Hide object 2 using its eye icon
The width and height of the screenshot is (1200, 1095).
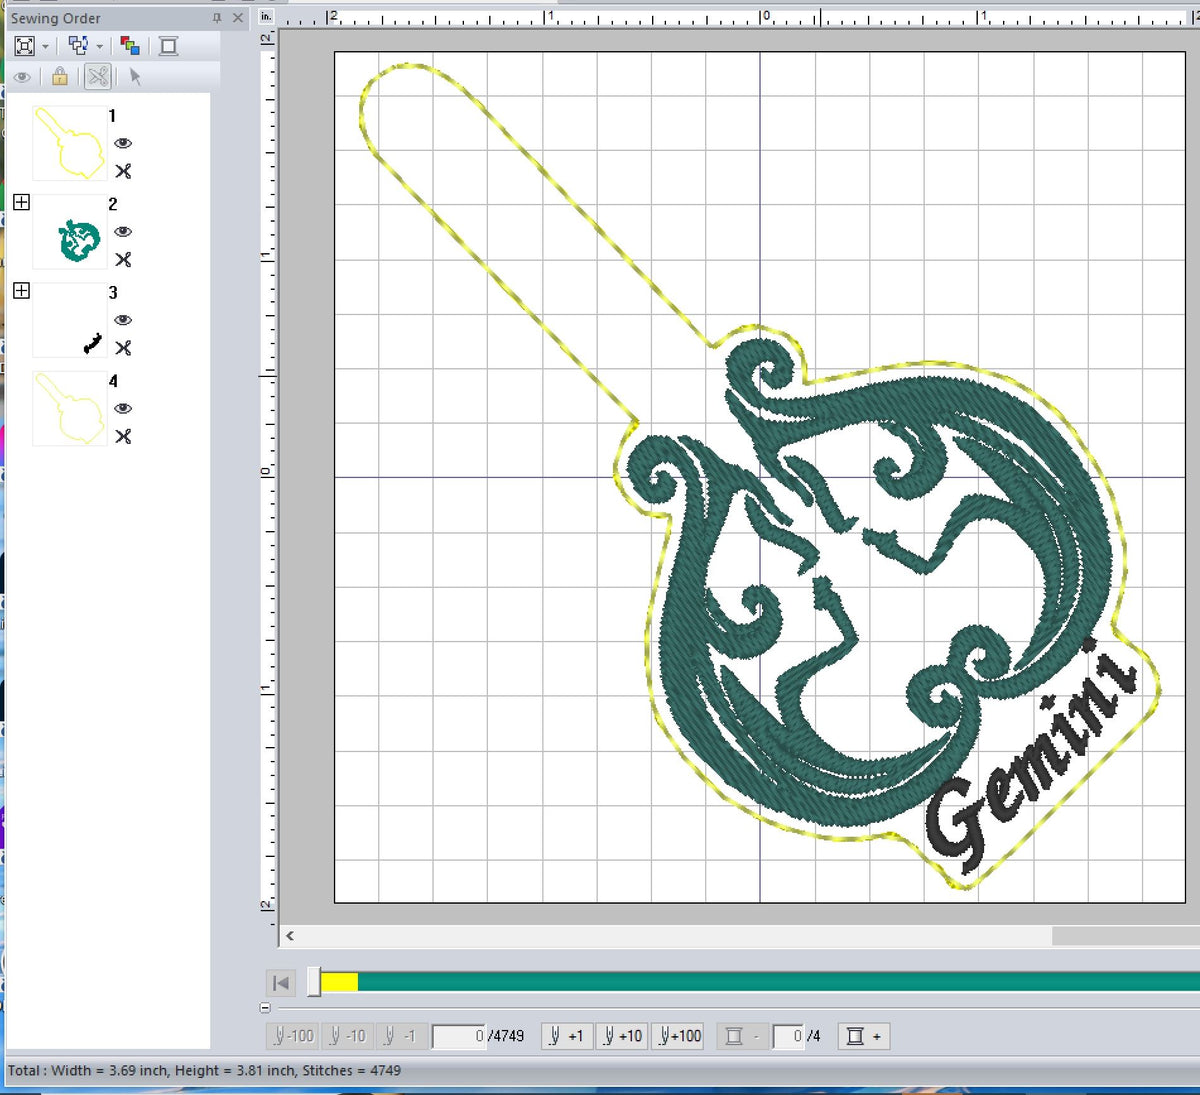point(123,231)
